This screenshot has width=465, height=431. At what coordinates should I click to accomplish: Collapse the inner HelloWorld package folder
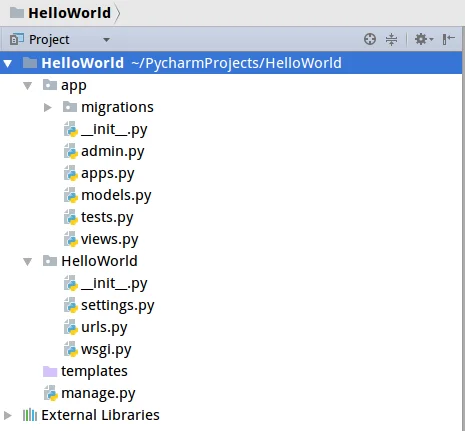coord(28,261)
